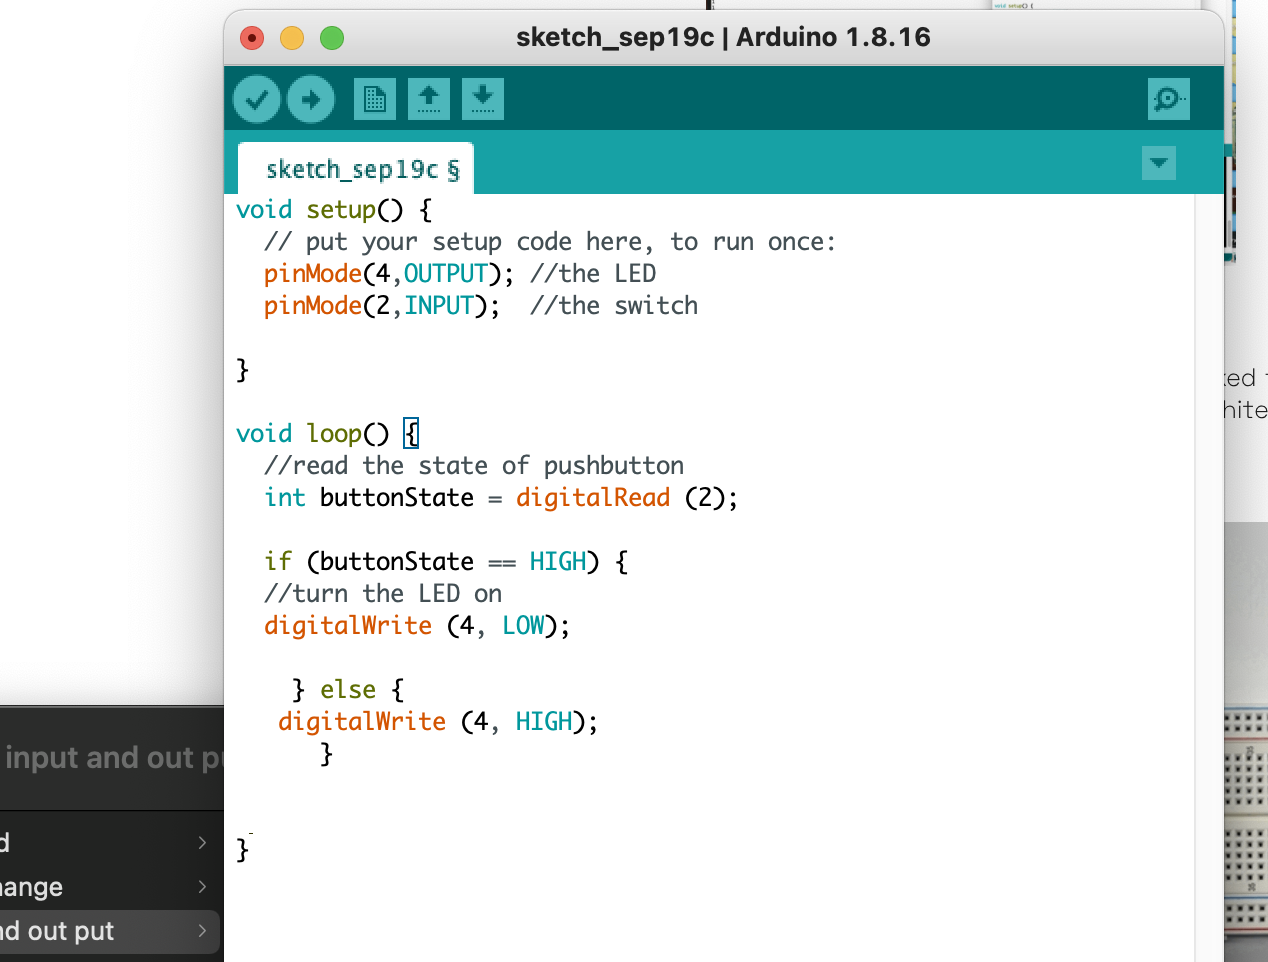Viewport: 1268px width, 962px height.
Task: Expand the 'd' menu row chevron
Action: click(202, 843)
